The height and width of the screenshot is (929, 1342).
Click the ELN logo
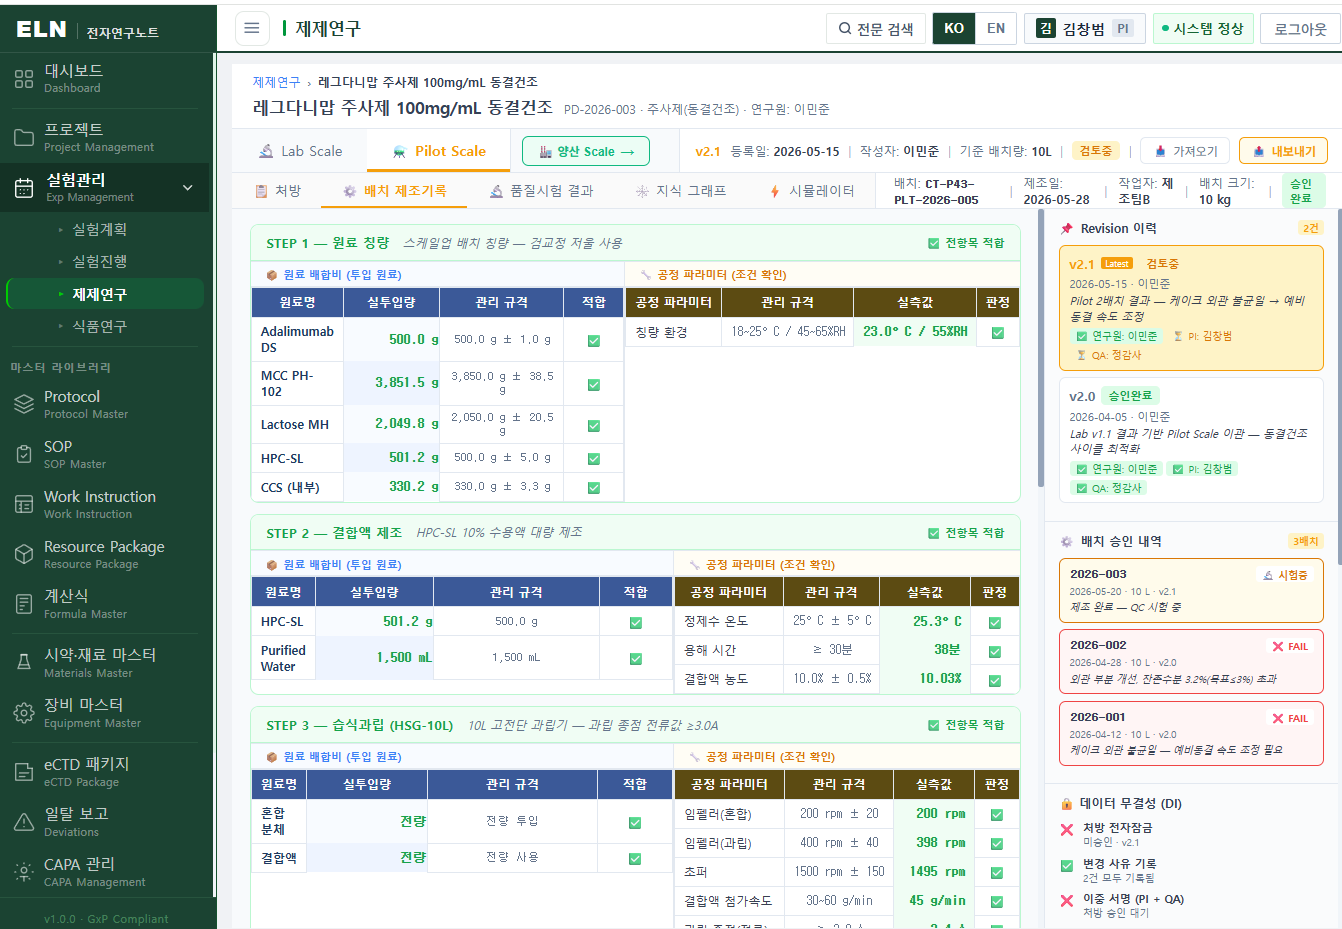click(42, 30)
